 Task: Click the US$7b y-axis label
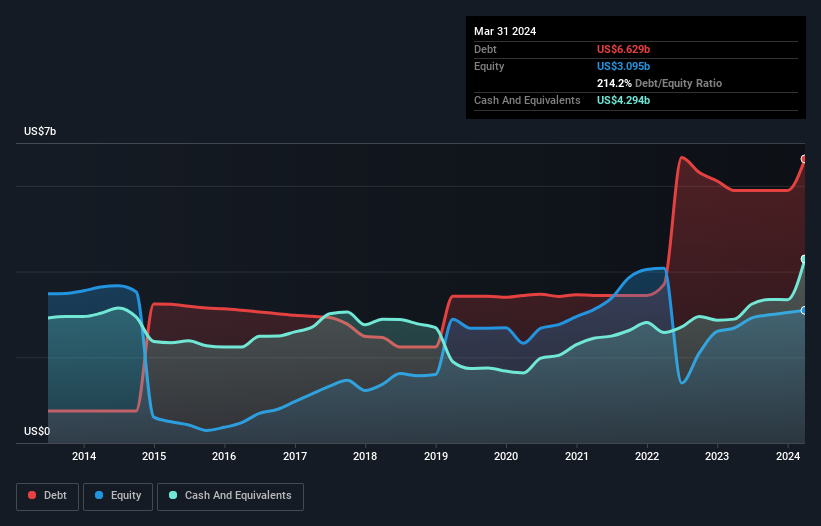pos(40,131)
